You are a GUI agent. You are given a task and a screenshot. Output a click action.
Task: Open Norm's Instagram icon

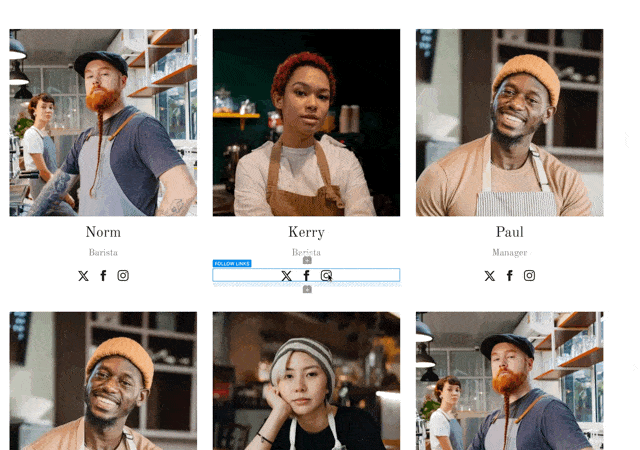point(123,276)
